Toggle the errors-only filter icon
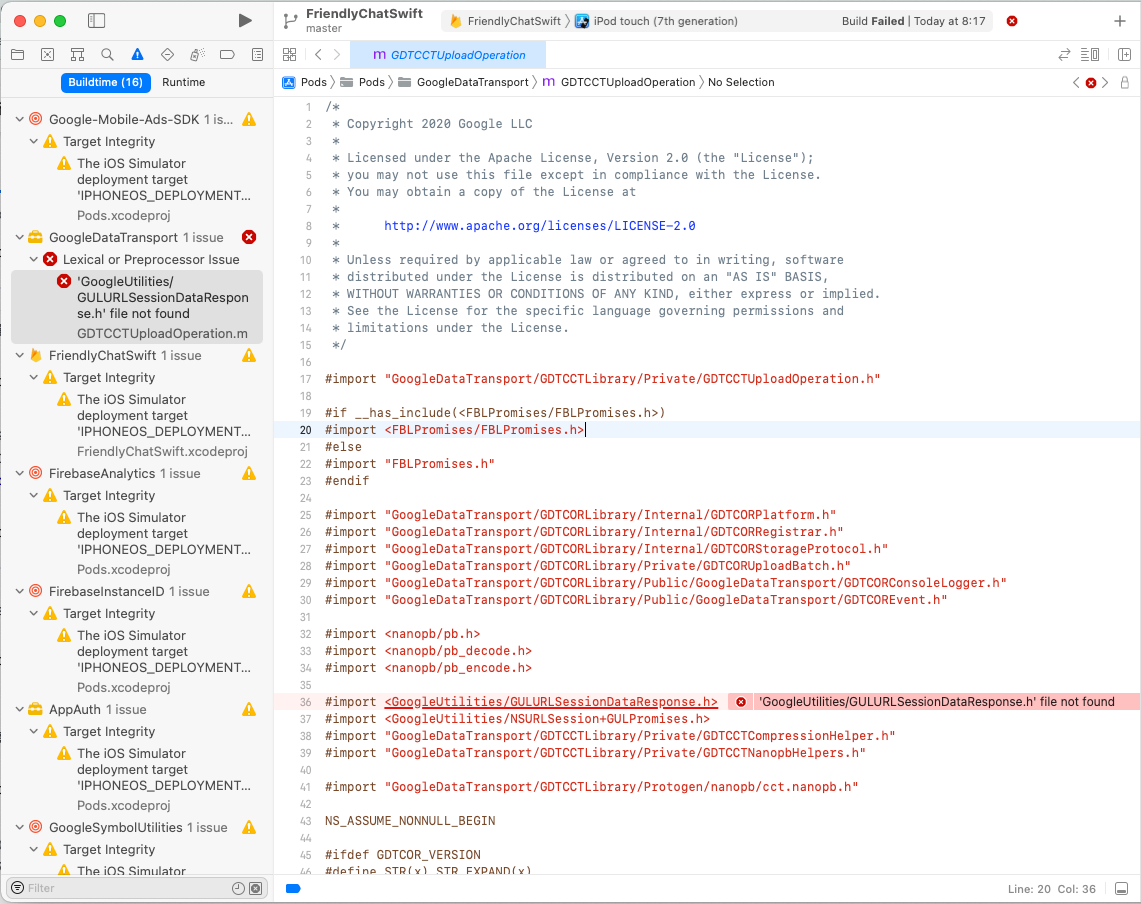The height and width of the screenshot is (904, 1141). pyautogui.click(x=255, y=888)
